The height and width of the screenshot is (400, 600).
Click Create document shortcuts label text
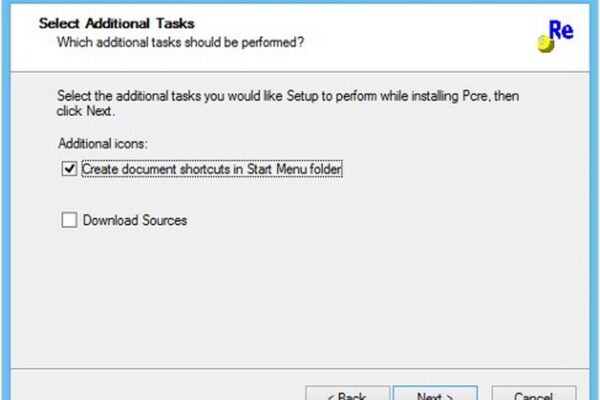click(x=212, y=169)
